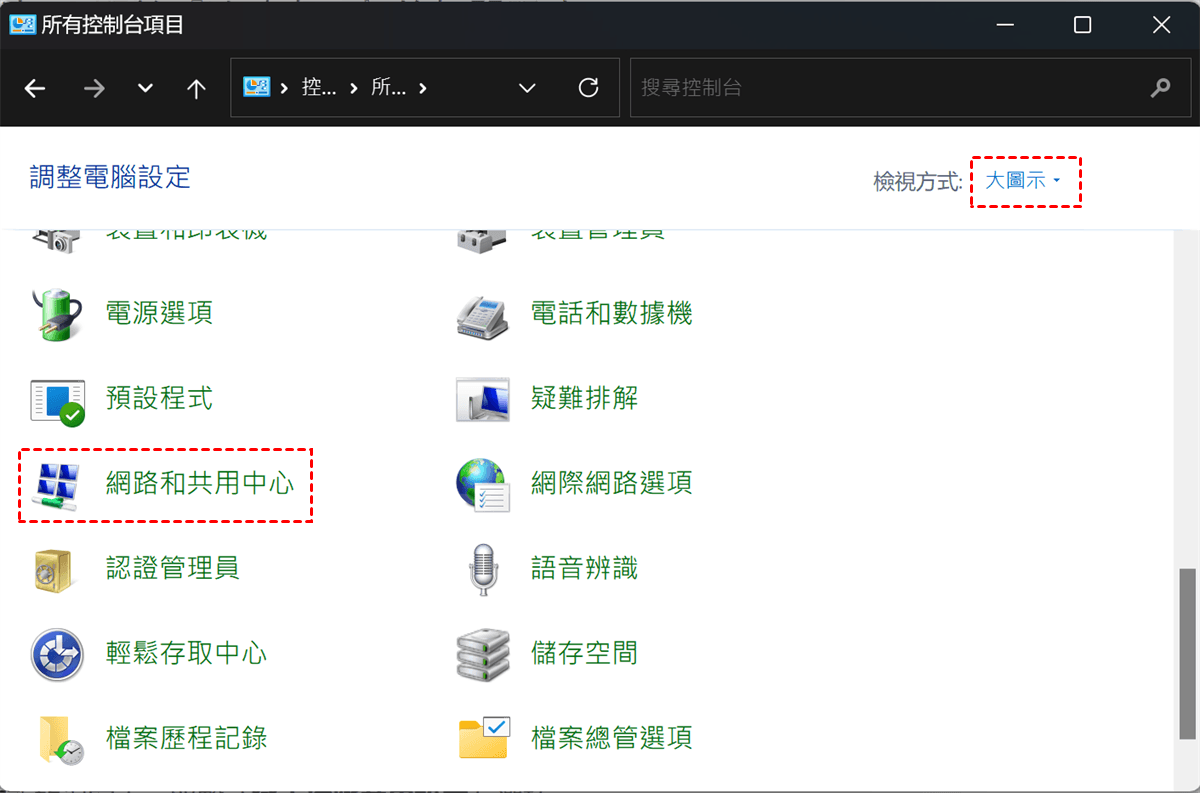Viewport: 1200px width, 793px height.
Task: Go back using the back arrow
Action: pyautogui.click(x=35, y=88)
